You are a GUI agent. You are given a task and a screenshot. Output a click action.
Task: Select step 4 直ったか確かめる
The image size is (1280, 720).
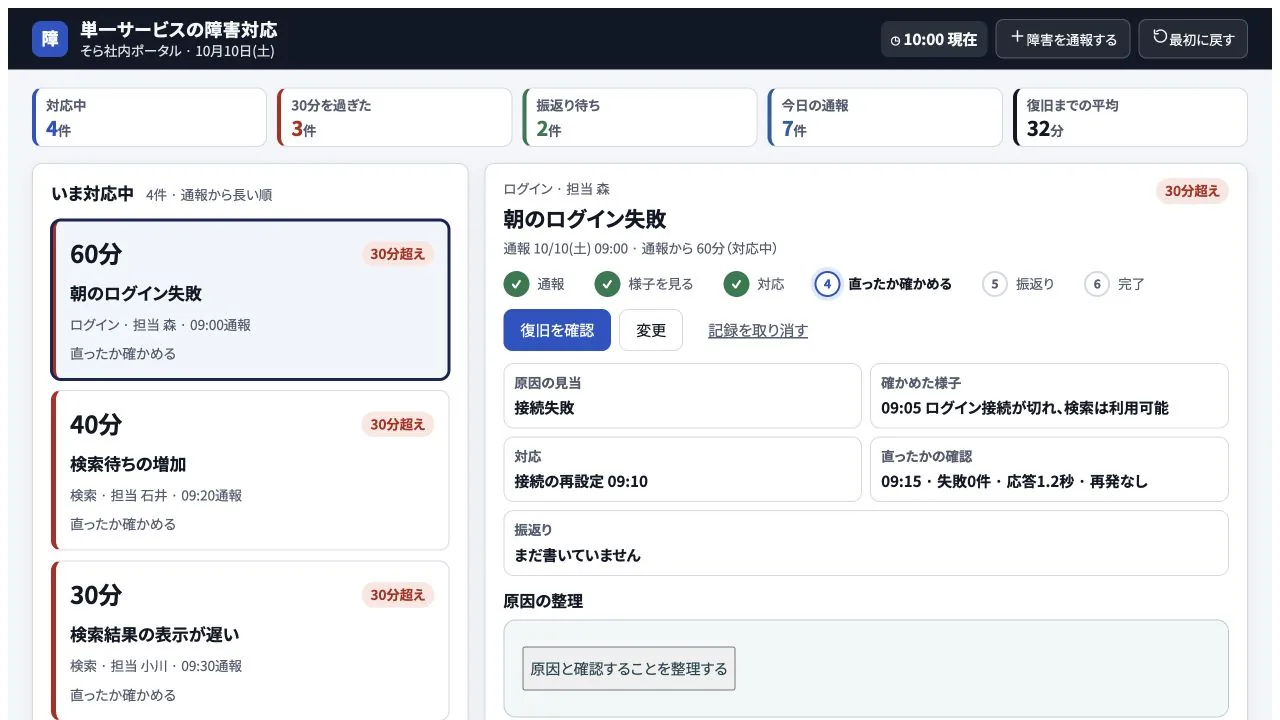884,284
